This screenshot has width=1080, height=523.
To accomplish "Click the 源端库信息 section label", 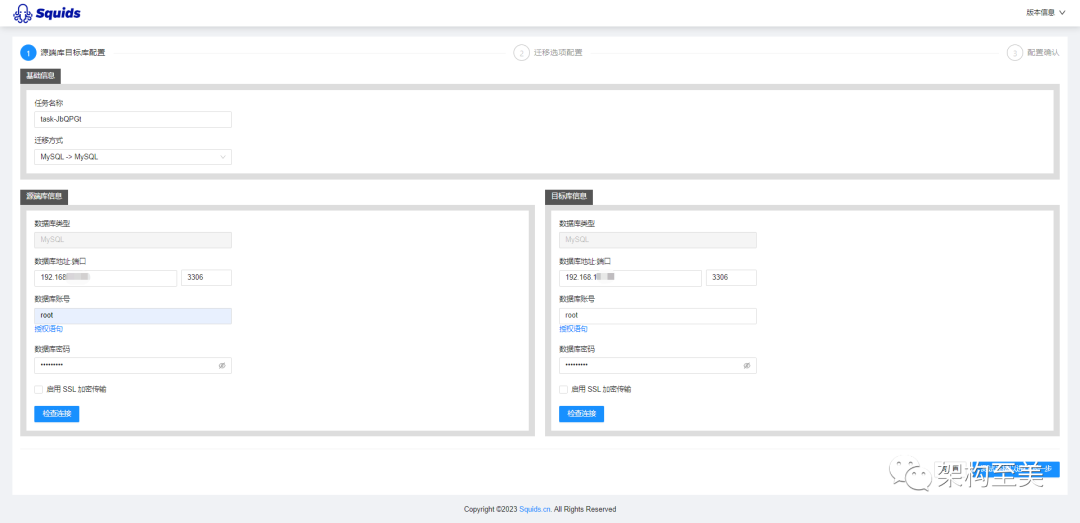I will click(x=44, y=196).
